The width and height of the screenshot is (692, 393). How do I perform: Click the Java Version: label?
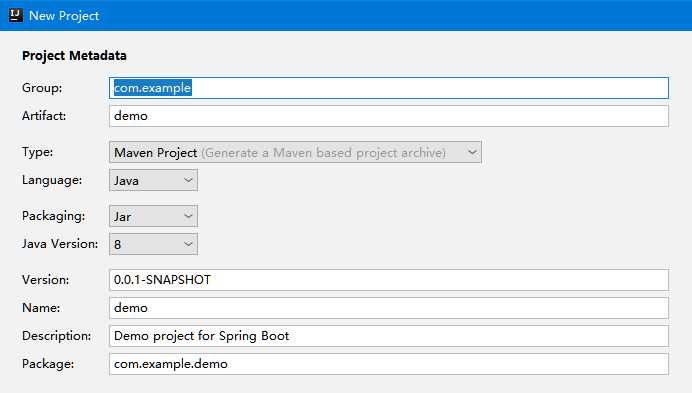coord(60,244)
